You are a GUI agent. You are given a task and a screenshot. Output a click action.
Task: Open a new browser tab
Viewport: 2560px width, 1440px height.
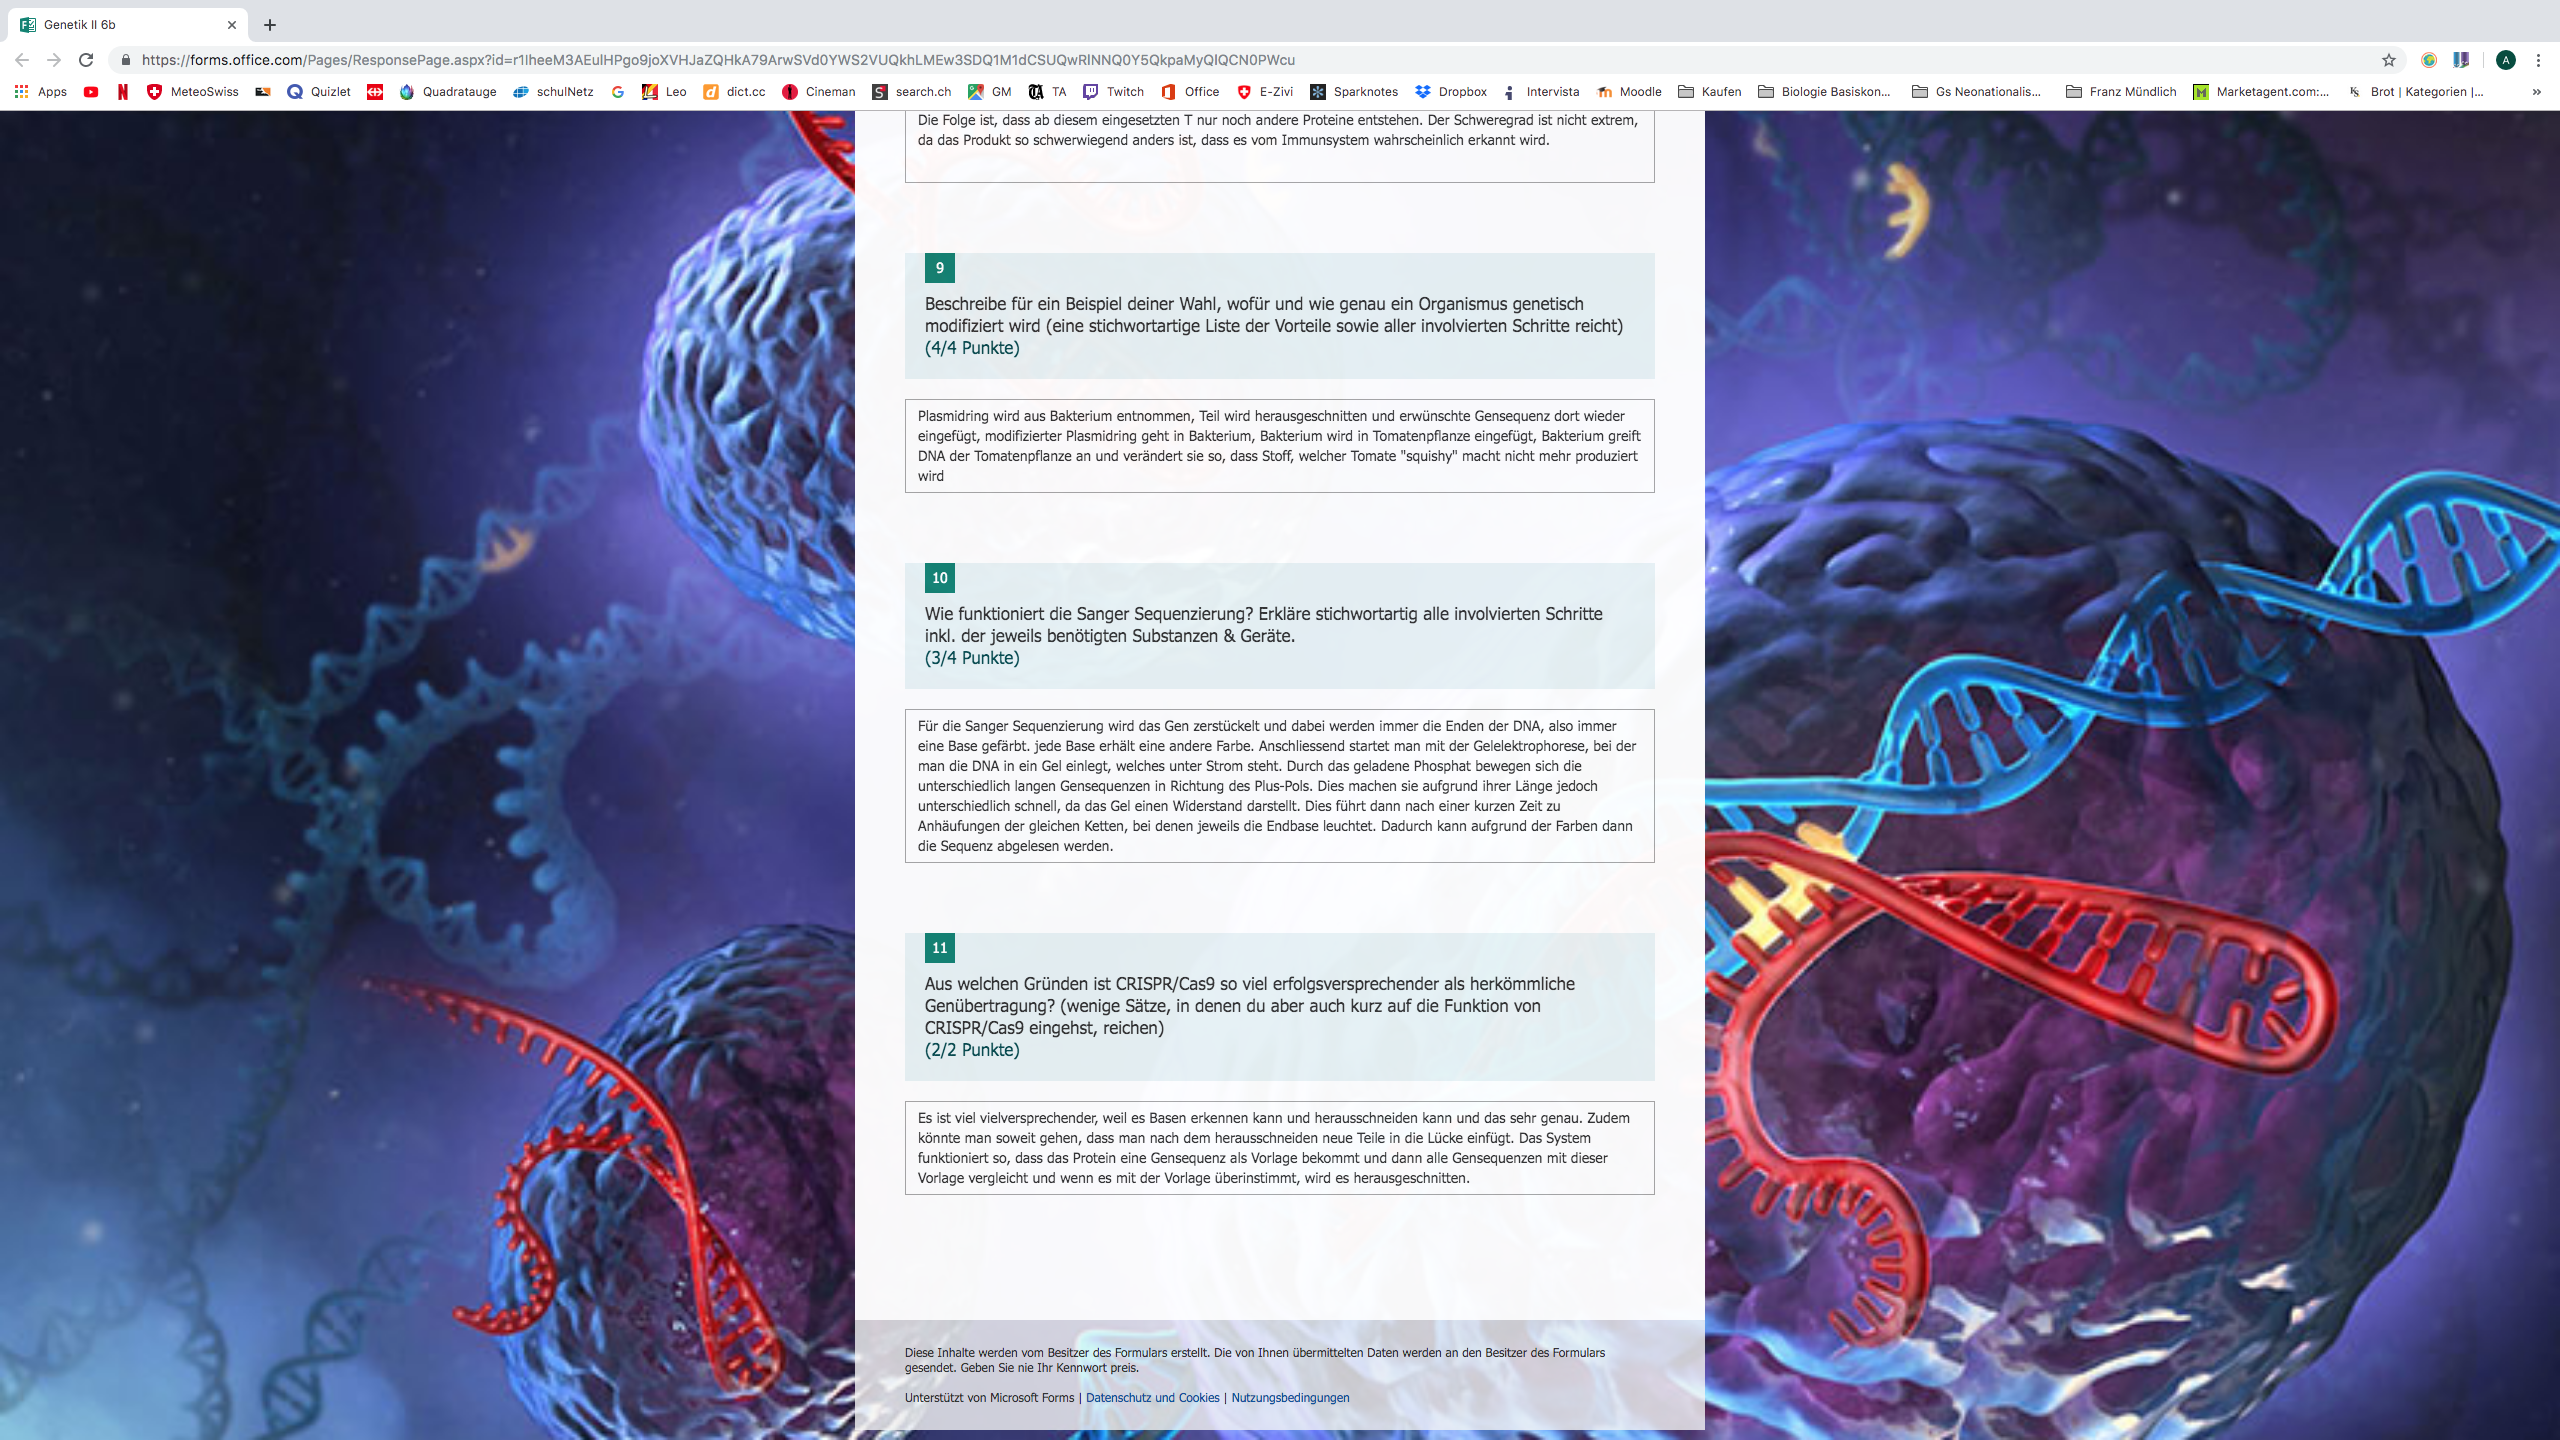point(270,25)
